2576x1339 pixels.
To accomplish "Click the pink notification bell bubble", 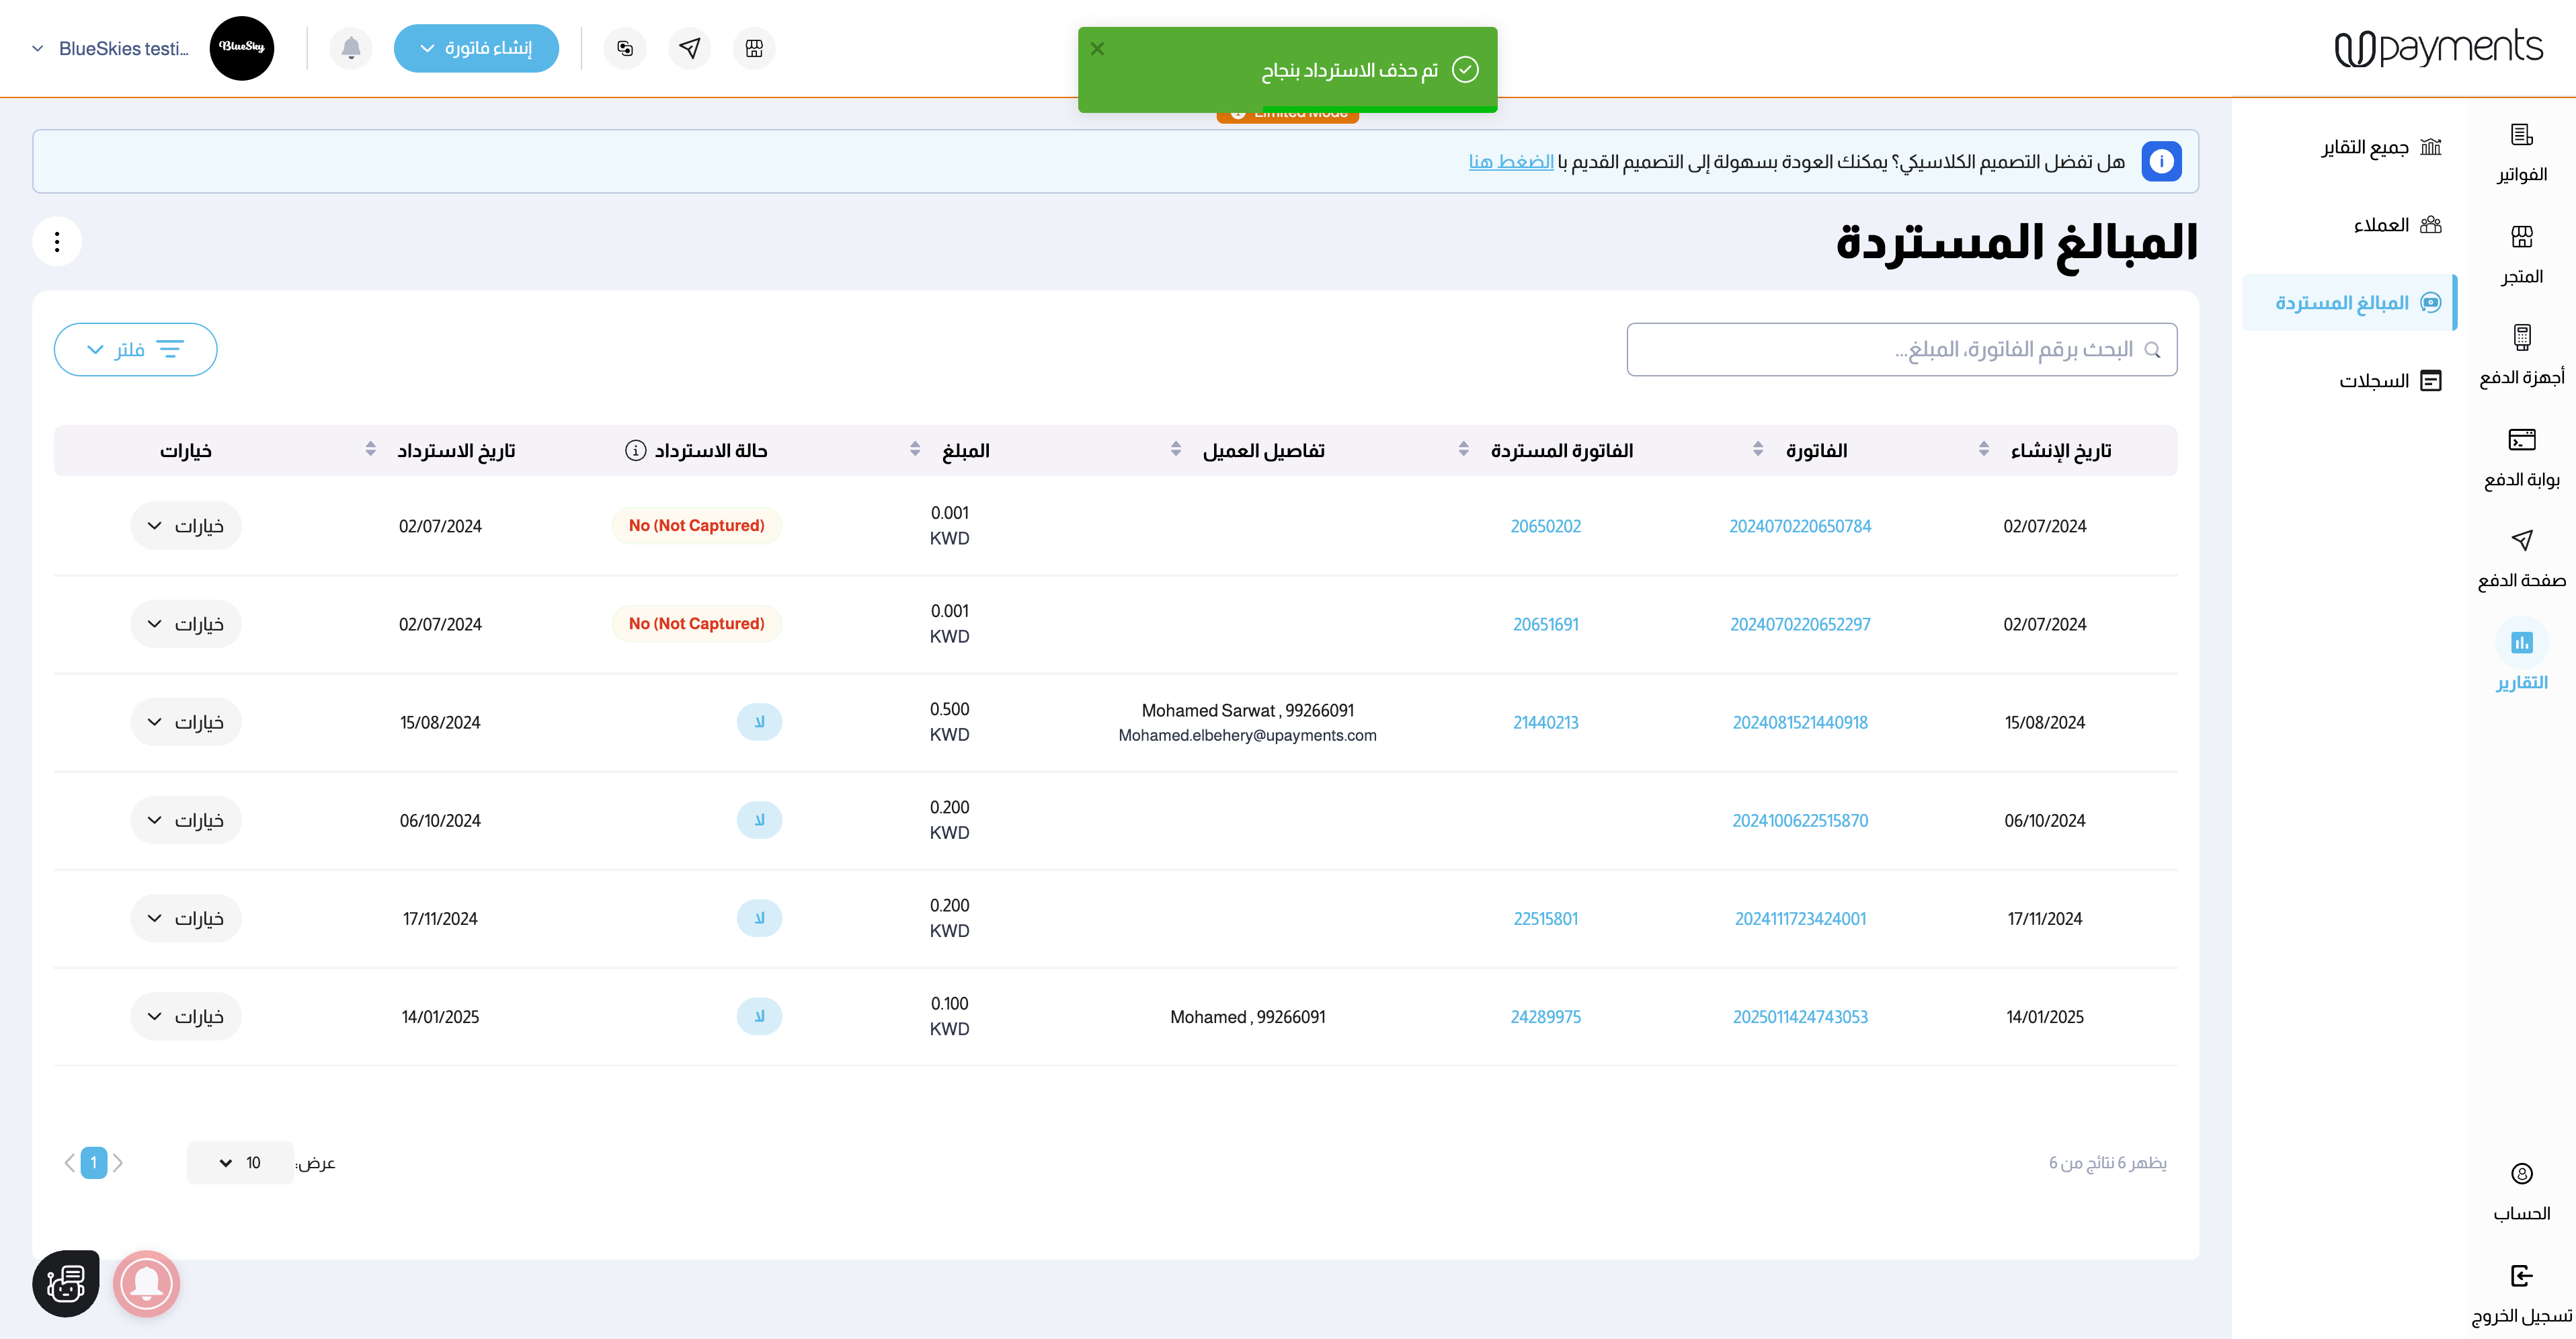I will pyautogui.click(x=146, y=1283).
